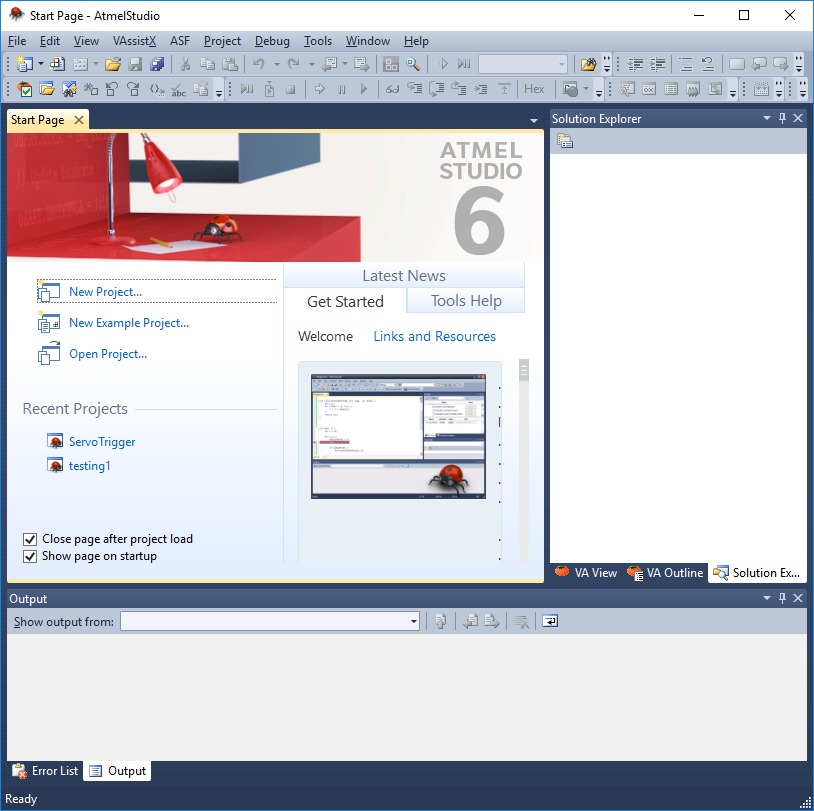This screenshot has height=811, width=814.
Task: Open the Debug menu
Action: coord(272,41)
